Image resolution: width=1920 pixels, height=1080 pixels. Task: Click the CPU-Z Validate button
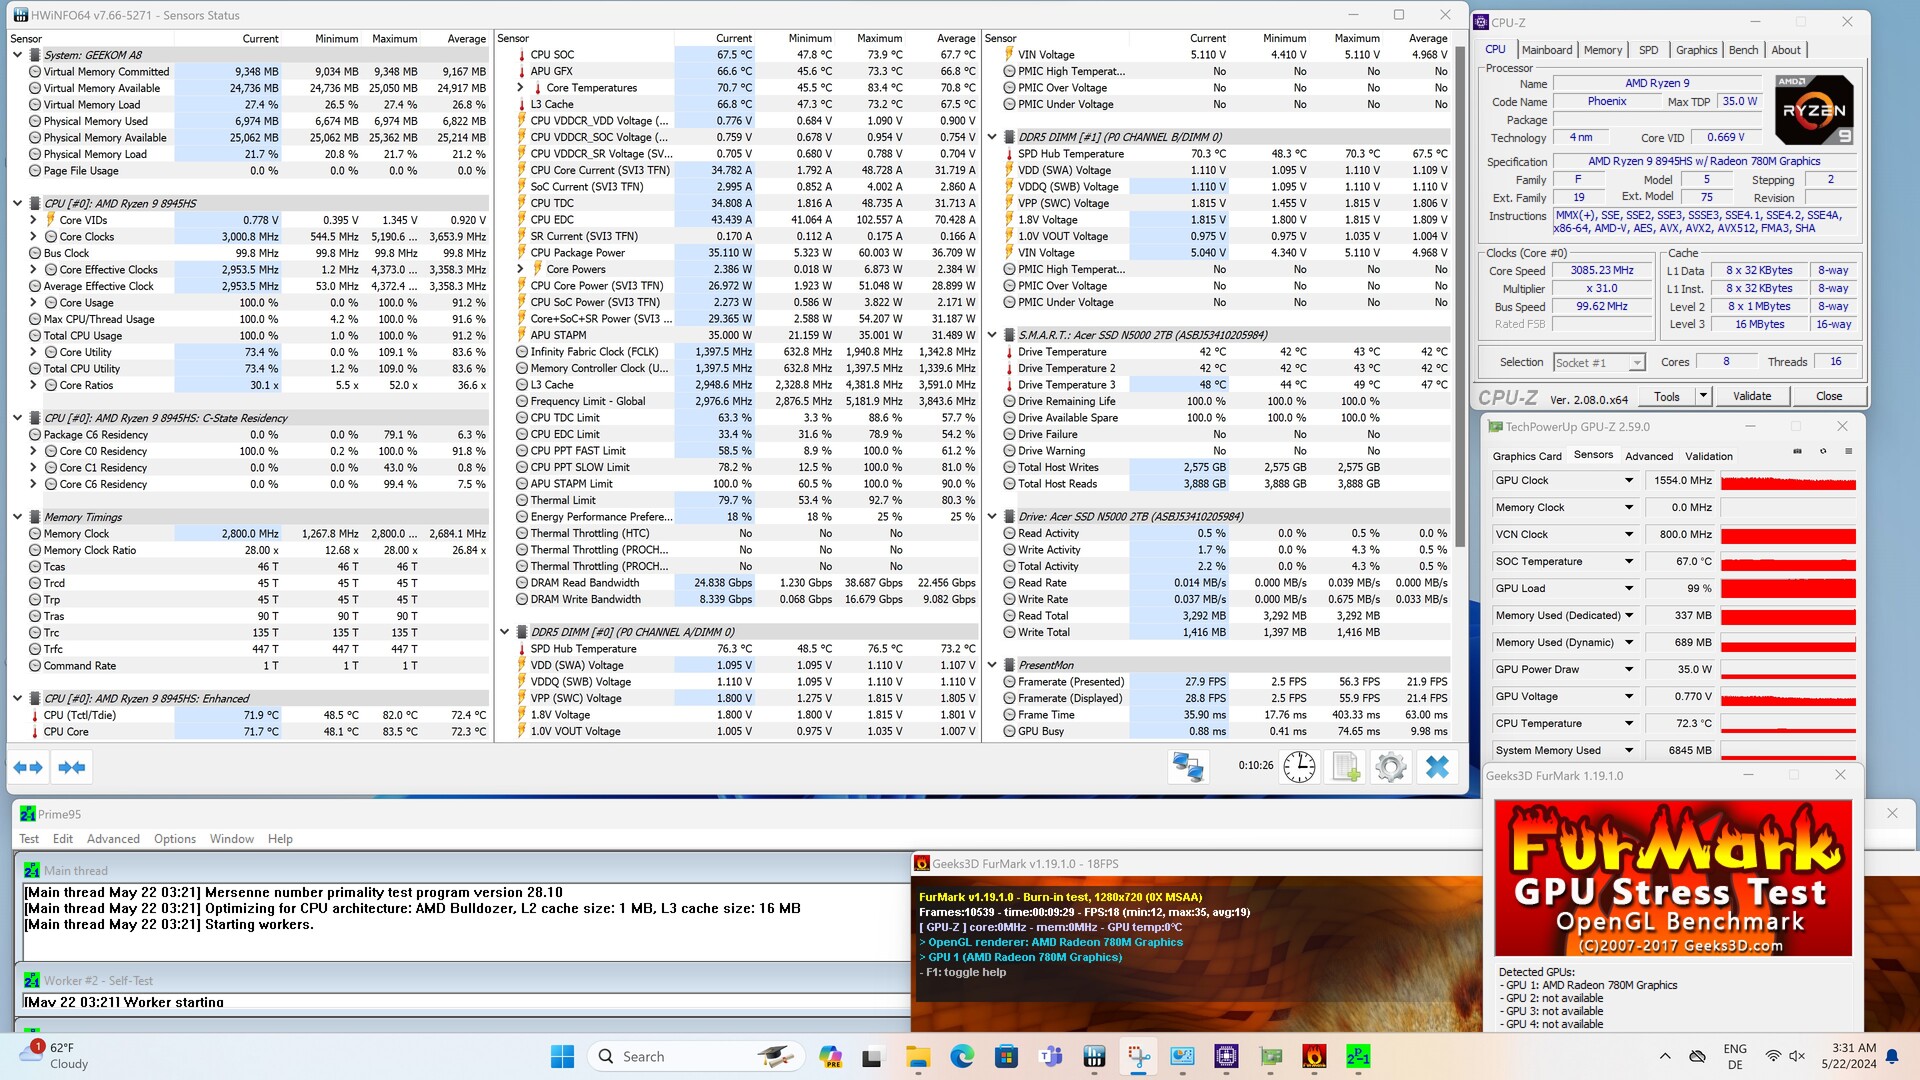click(1751, 397)
